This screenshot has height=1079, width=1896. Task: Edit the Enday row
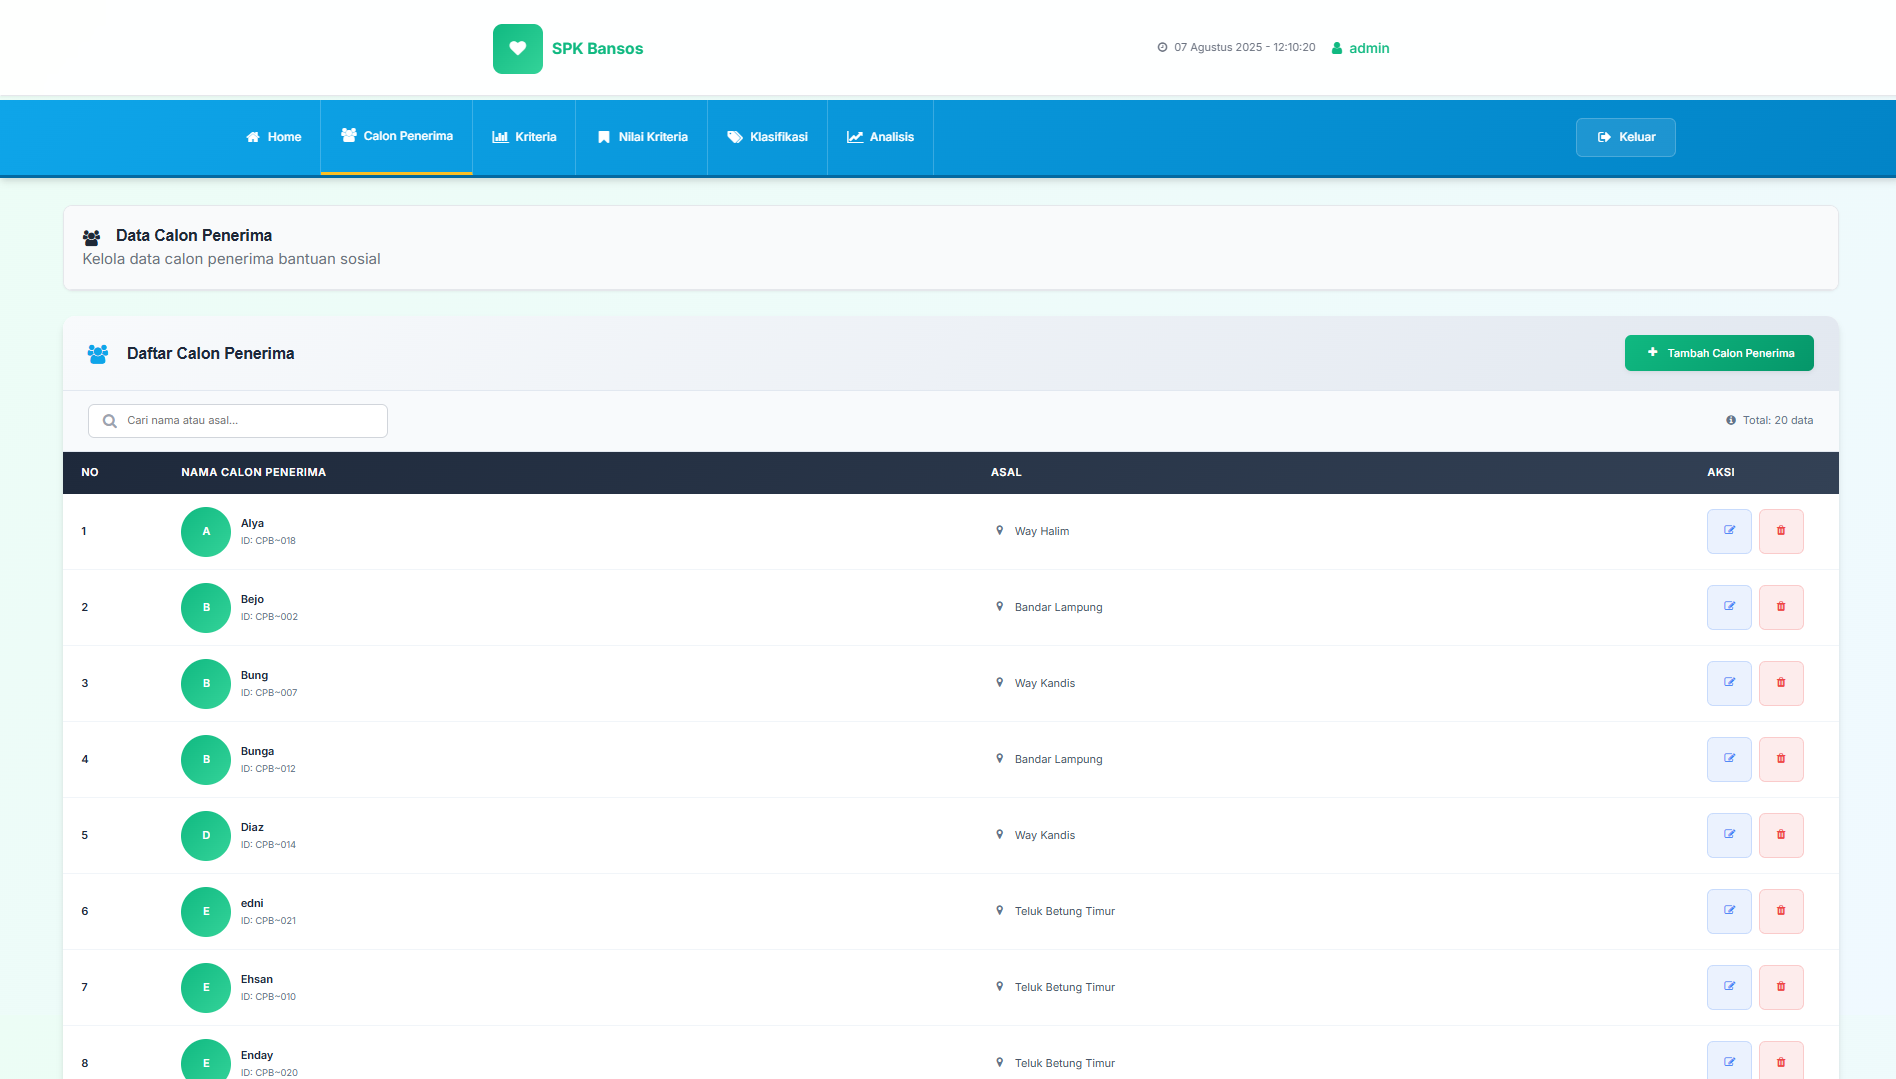click(x=1729, y=1060)
